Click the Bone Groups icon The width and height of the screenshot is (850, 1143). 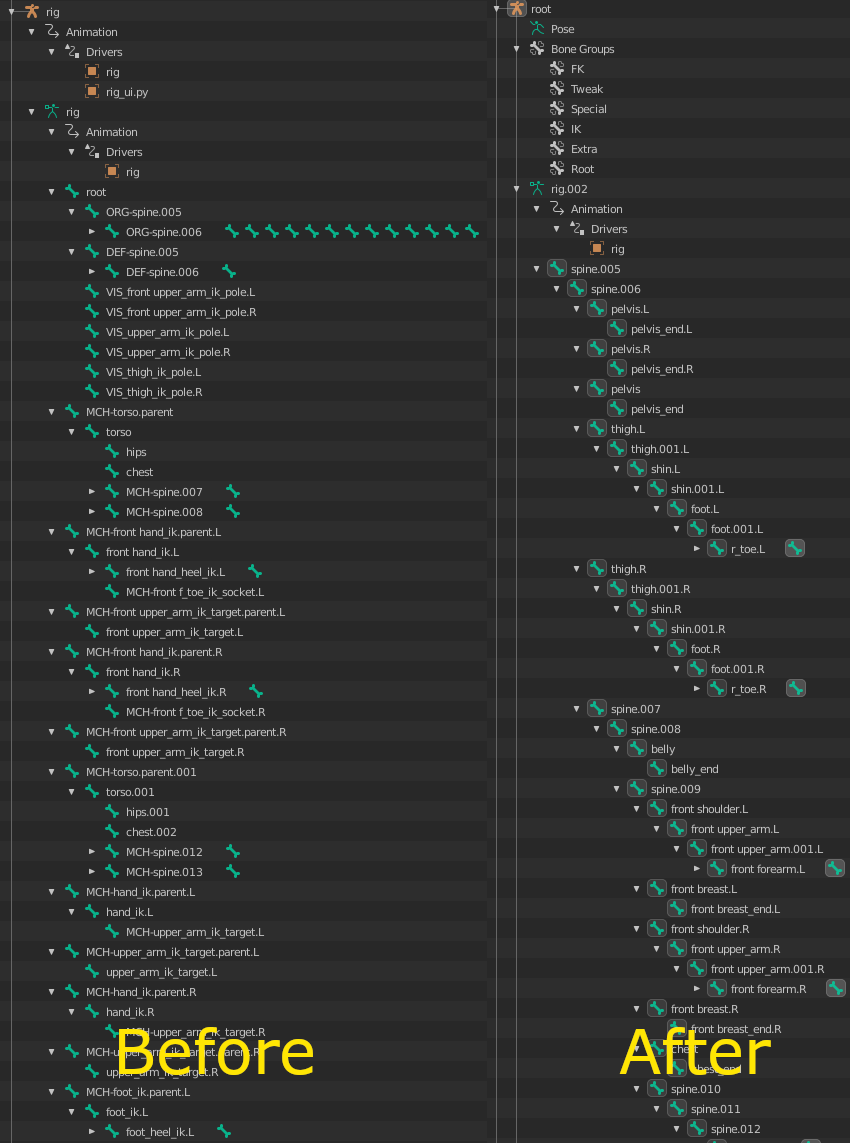[x=537, y=49]
